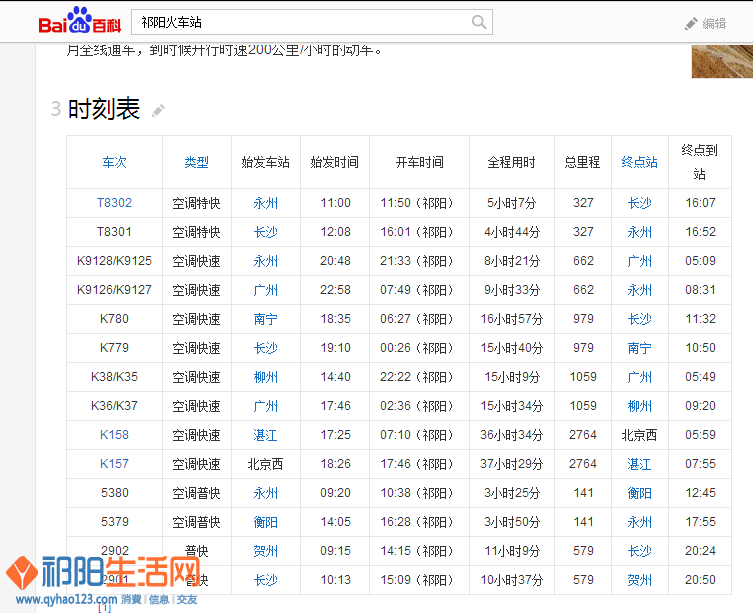Click arrival time 16:07 cell
Viewport: 753px width, 613px height.
tap(700, 203)
